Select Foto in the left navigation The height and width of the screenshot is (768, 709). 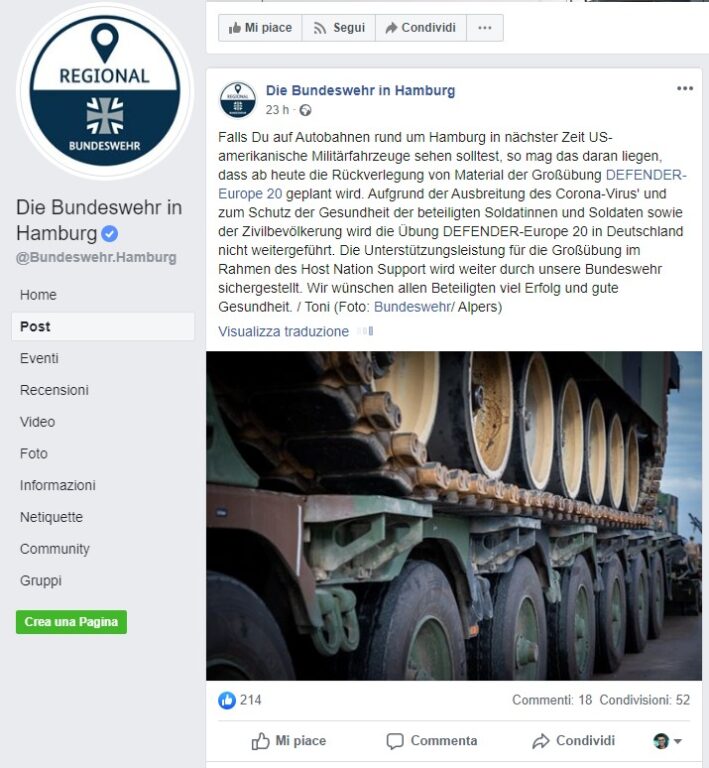click(x=34, y=454)
